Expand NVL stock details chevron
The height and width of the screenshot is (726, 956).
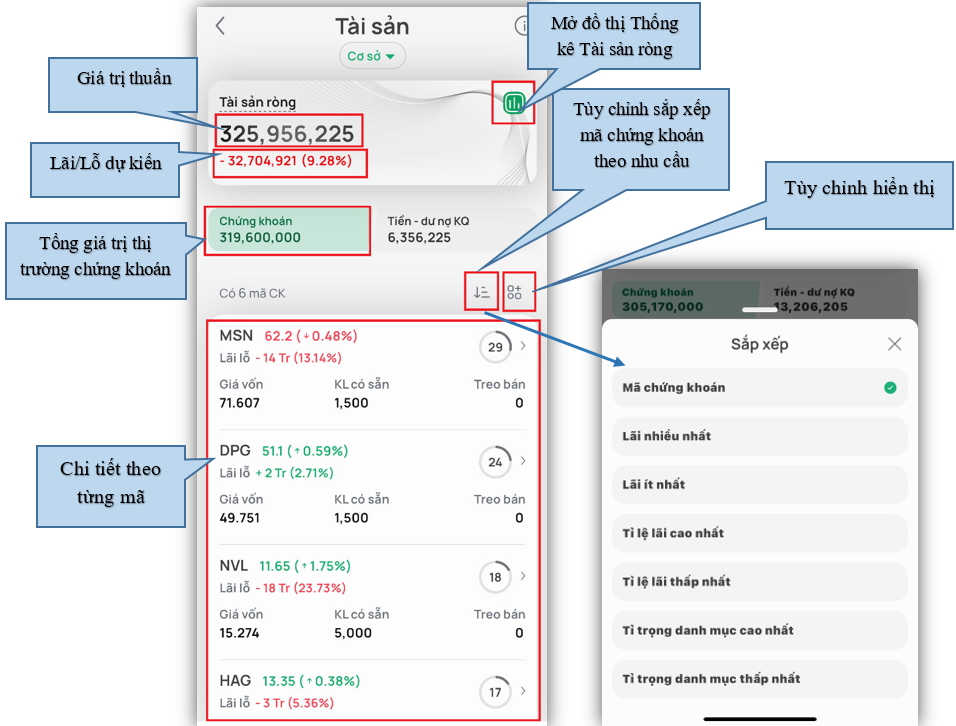523,576
